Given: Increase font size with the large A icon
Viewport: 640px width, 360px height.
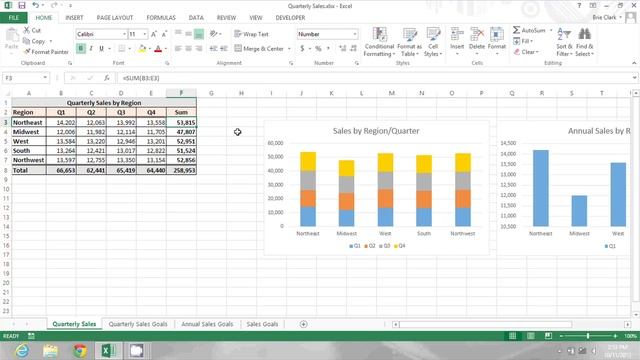Looking at the screenshot, I should click(x=154, y=34).
